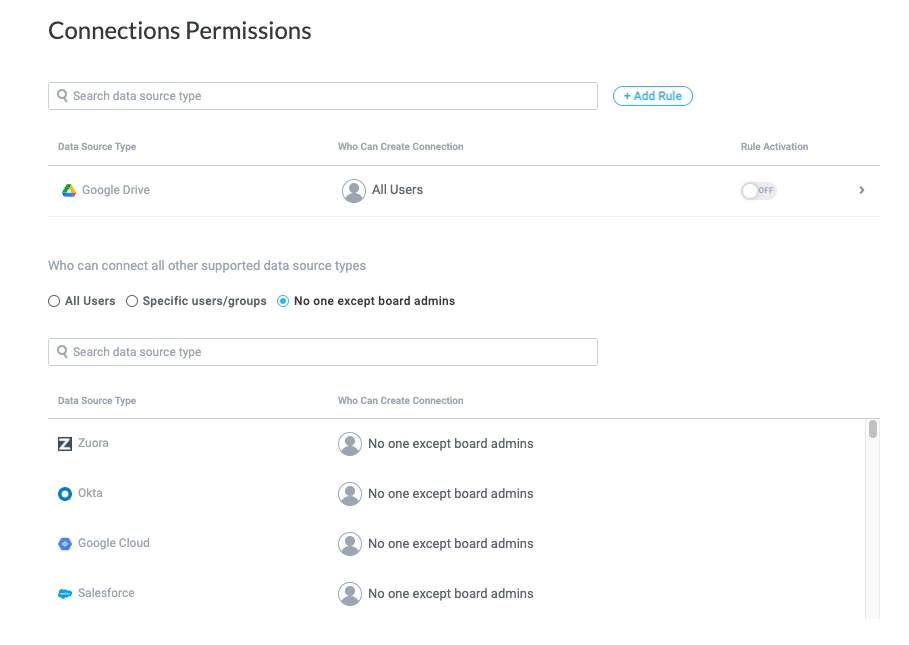Image resolution: width=909 pixels, height=645 pixels.
Task: Click the user avatar icon in the Salesforce row
Action: click(x=350, y=594)
